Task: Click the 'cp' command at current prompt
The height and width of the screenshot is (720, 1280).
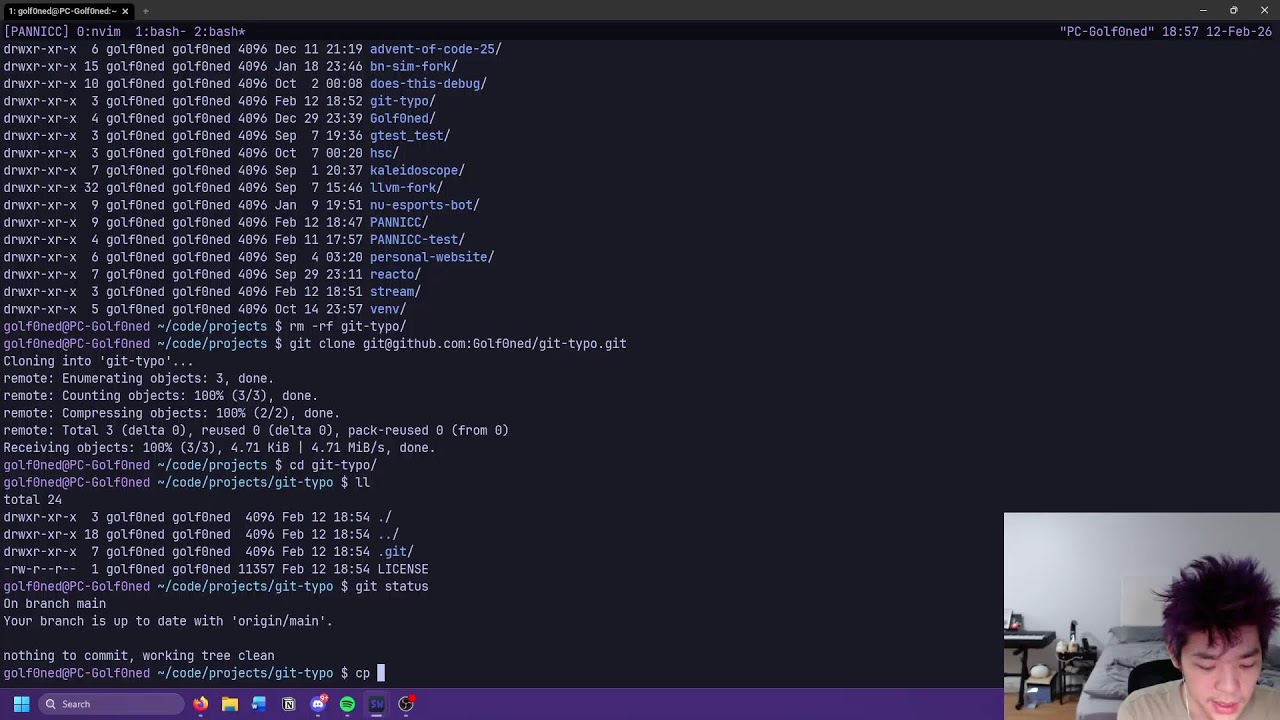Action: coord(362,674)
